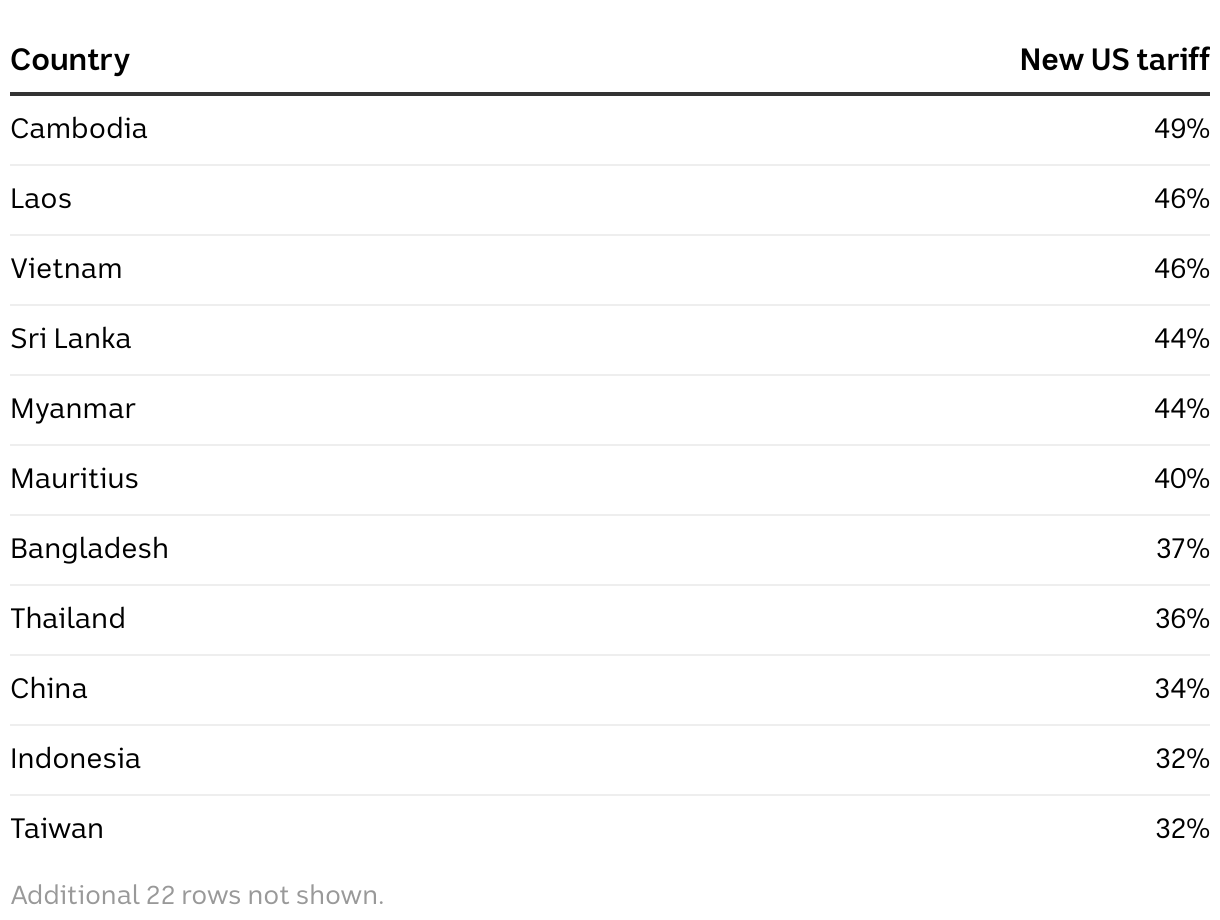Screen dimensions: 1220x920
Task: Click Vietnam's 46% tariff value
Action: click(x=1181, y=269)
